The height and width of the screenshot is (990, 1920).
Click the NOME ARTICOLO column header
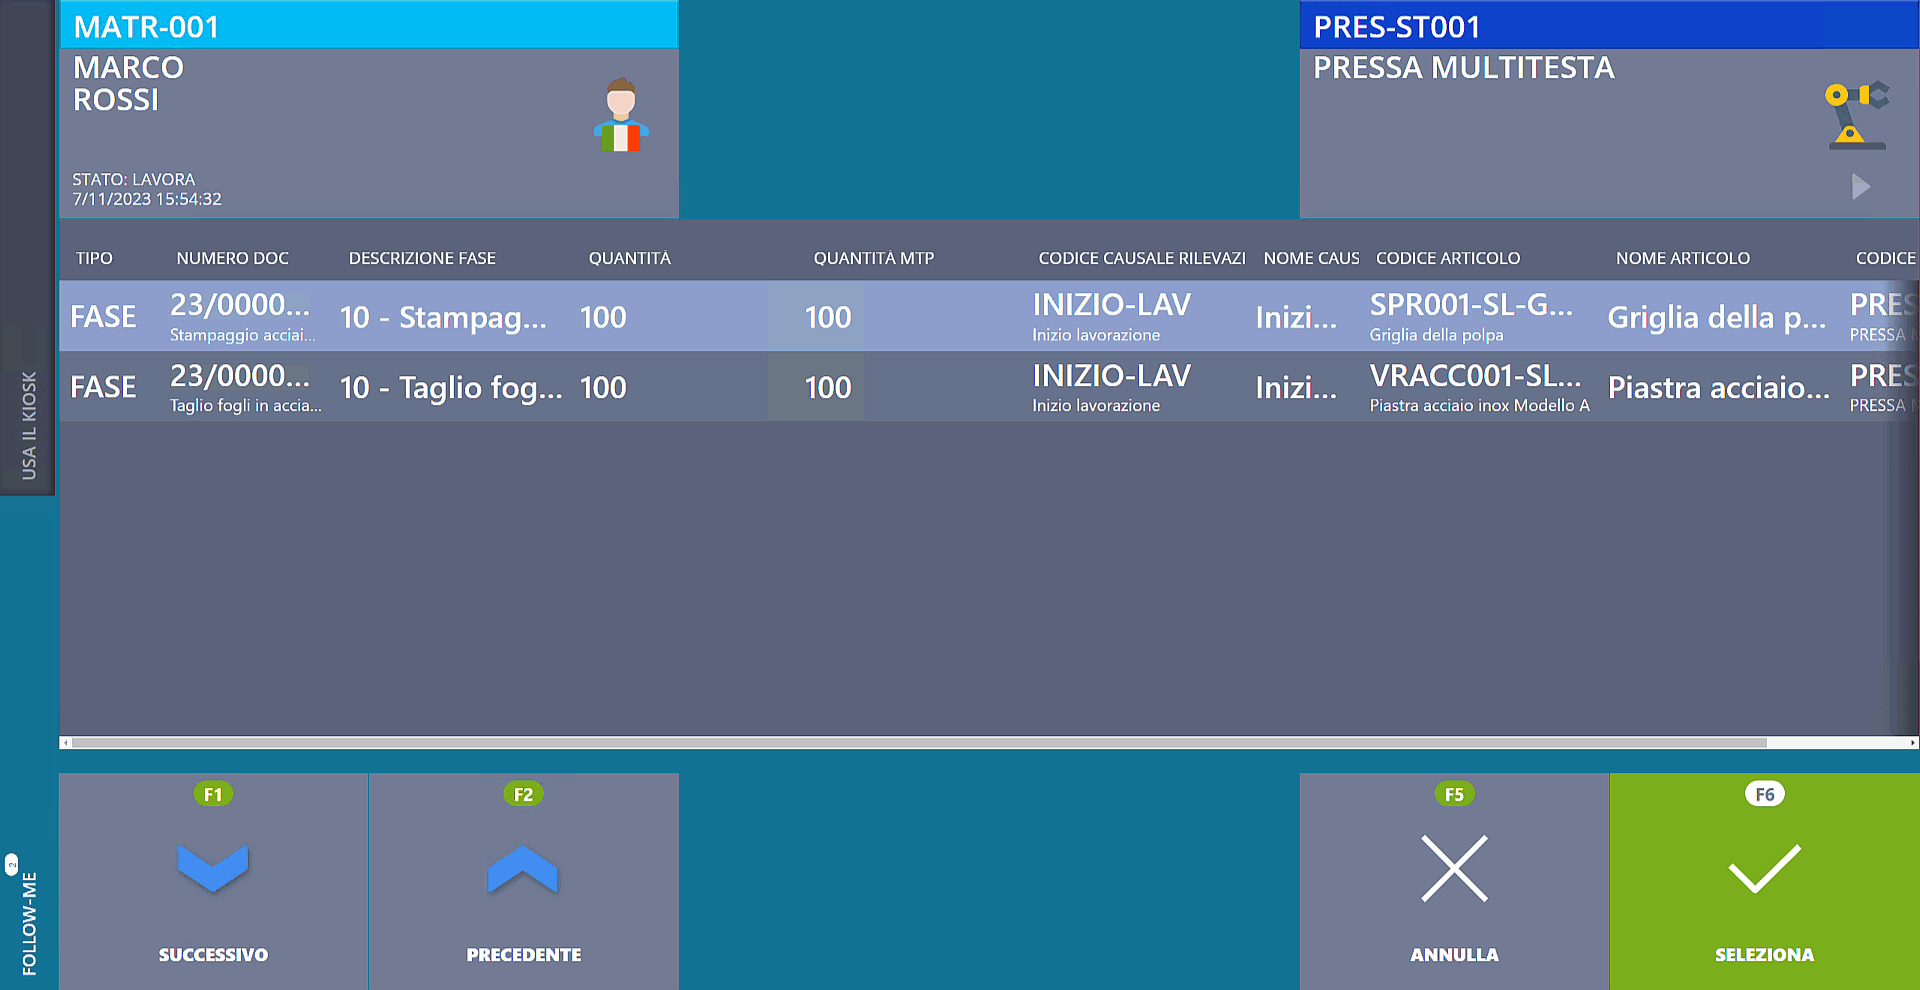pos(1682,258)
